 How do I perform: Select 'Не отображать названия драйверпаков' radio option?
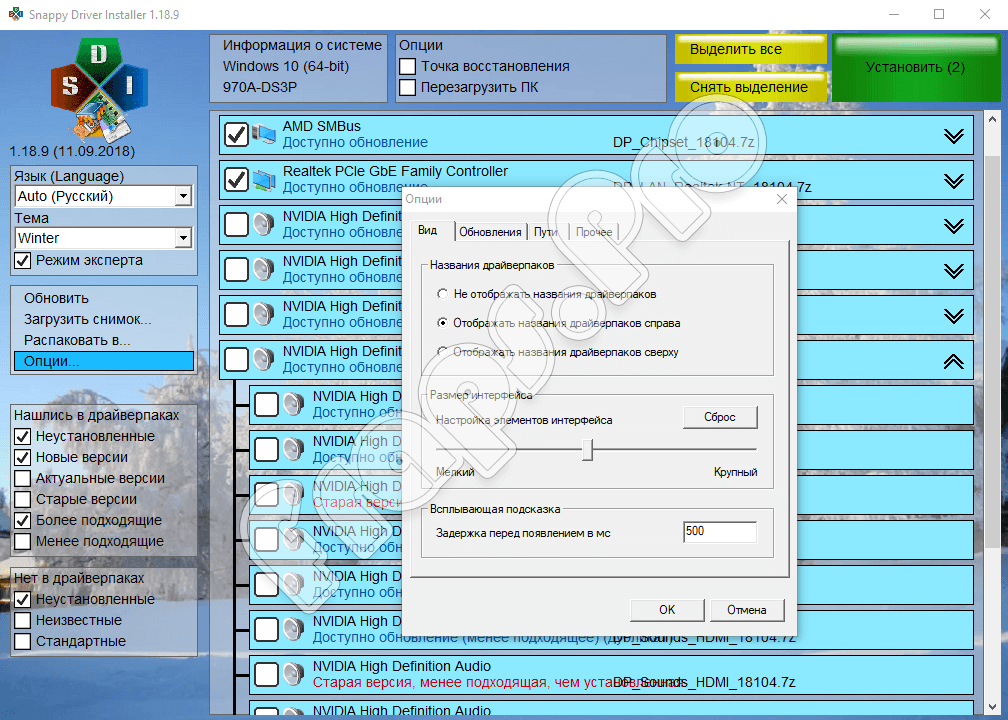(443, 295)
